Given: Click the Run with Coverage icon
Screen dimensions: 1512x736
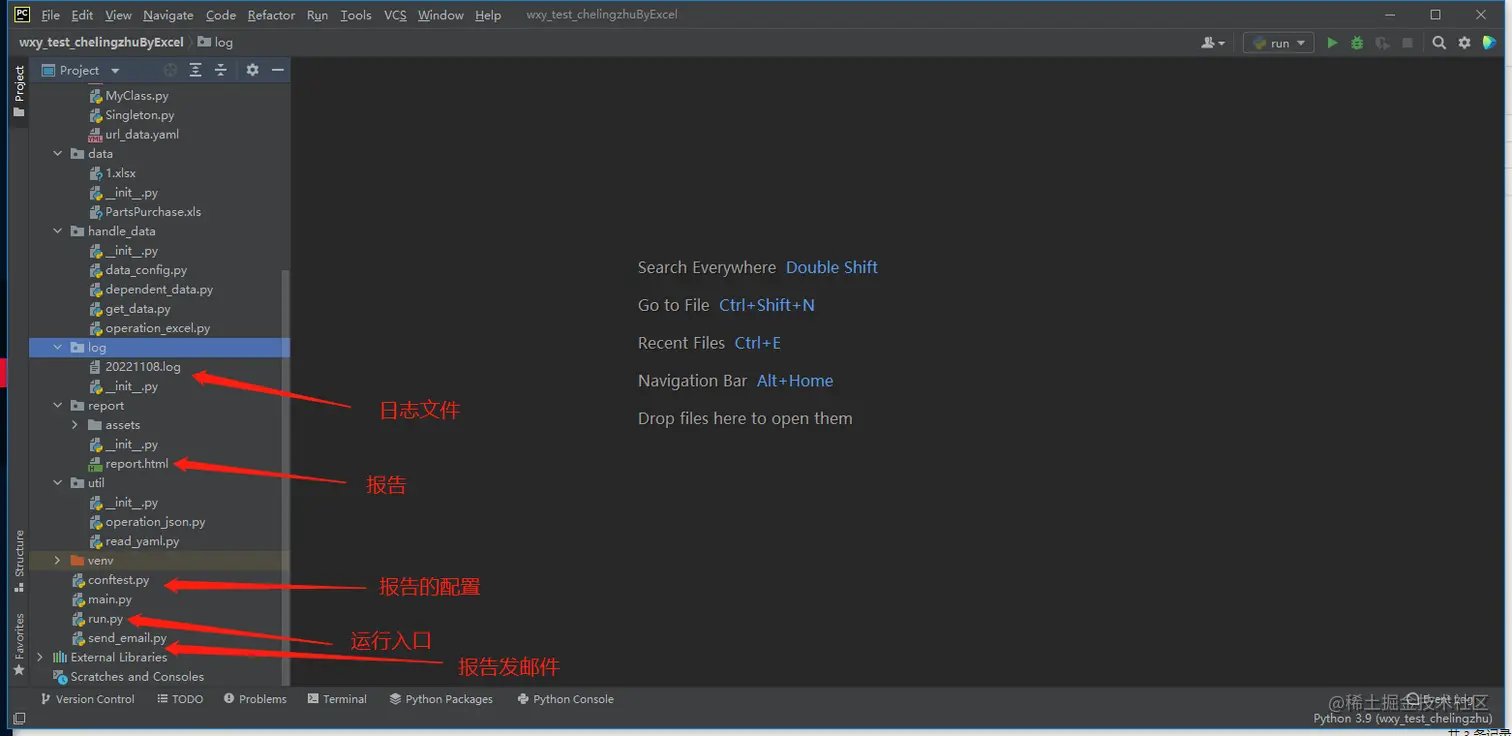Looking at the screenshot, I should pyautogui.click(x=1383, y=43).
